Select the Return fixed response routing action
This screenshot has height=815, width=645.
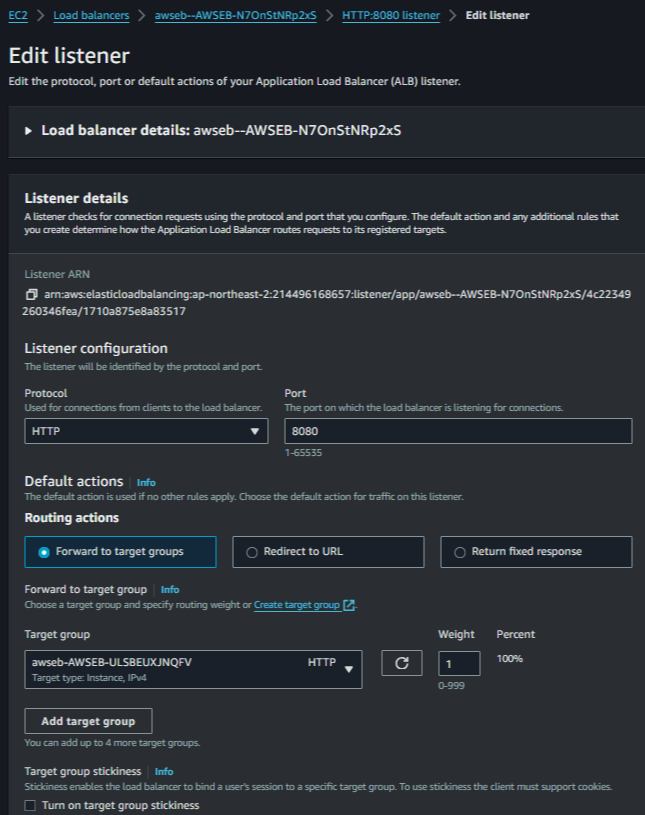tap(536, 552)
